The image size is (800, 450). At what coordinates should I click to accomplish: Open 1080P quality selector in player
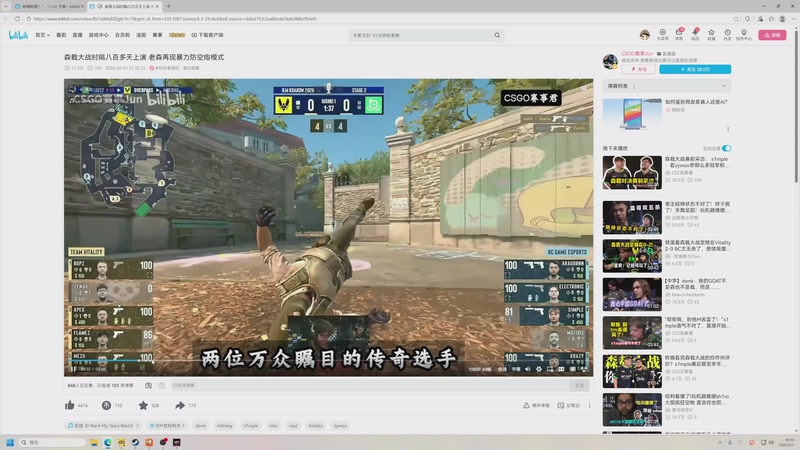coord(480,369)
